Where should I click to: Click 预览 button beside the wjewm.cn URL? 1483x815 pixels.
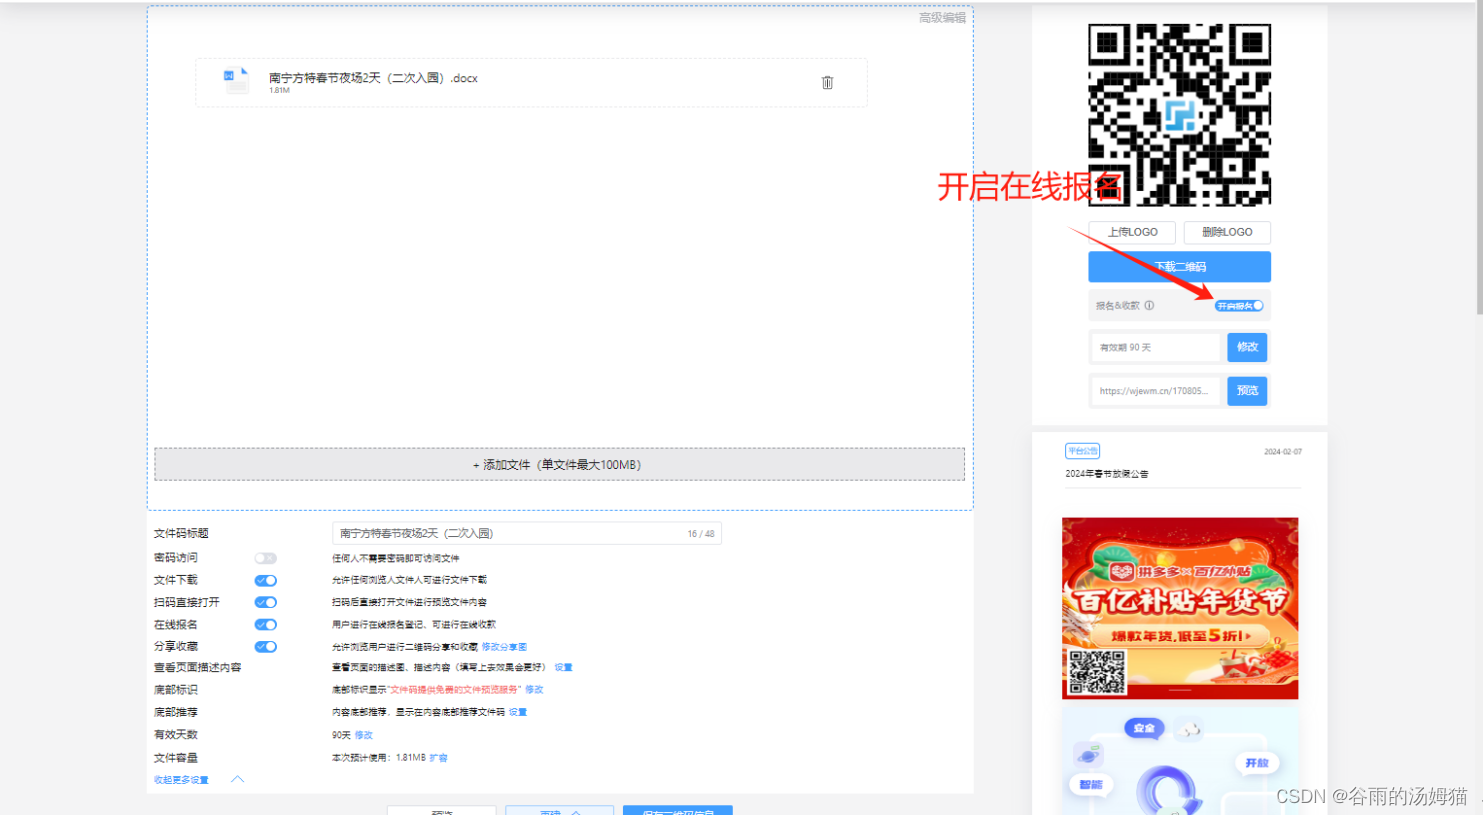point(1247,391)
